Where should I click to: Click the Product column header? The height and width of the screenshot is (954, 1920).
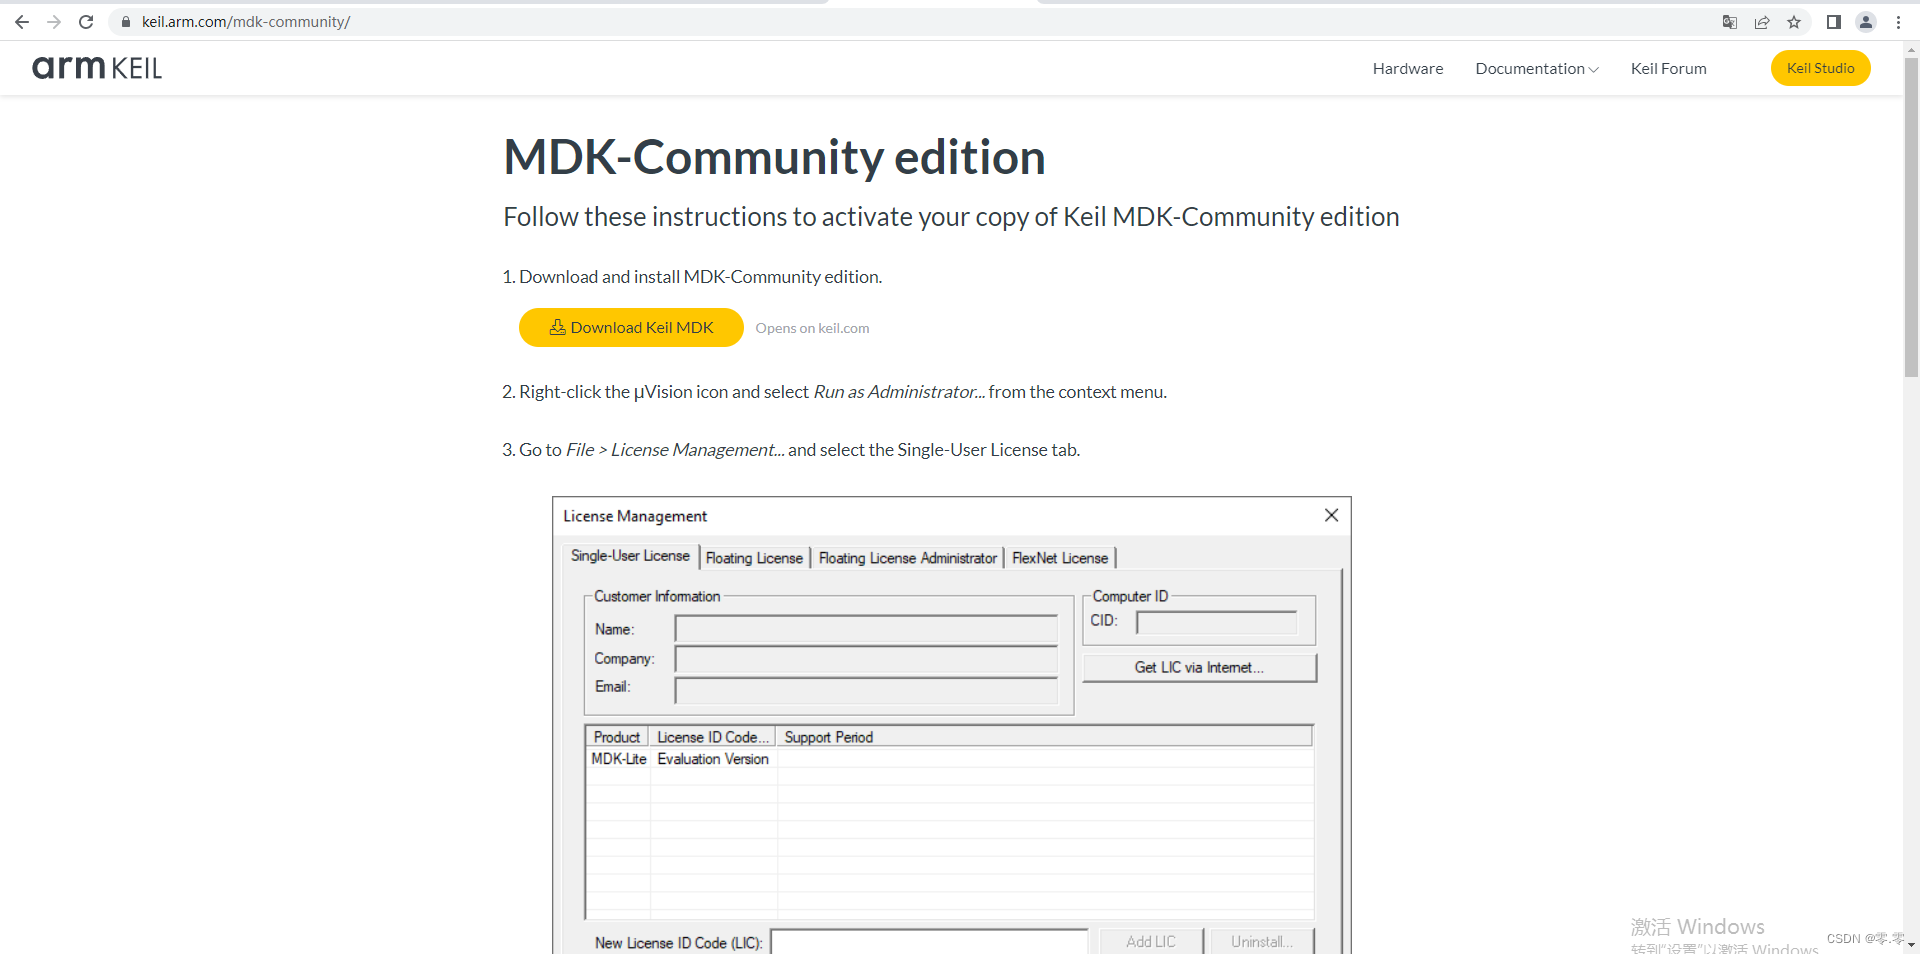click(x=617, y=737)
